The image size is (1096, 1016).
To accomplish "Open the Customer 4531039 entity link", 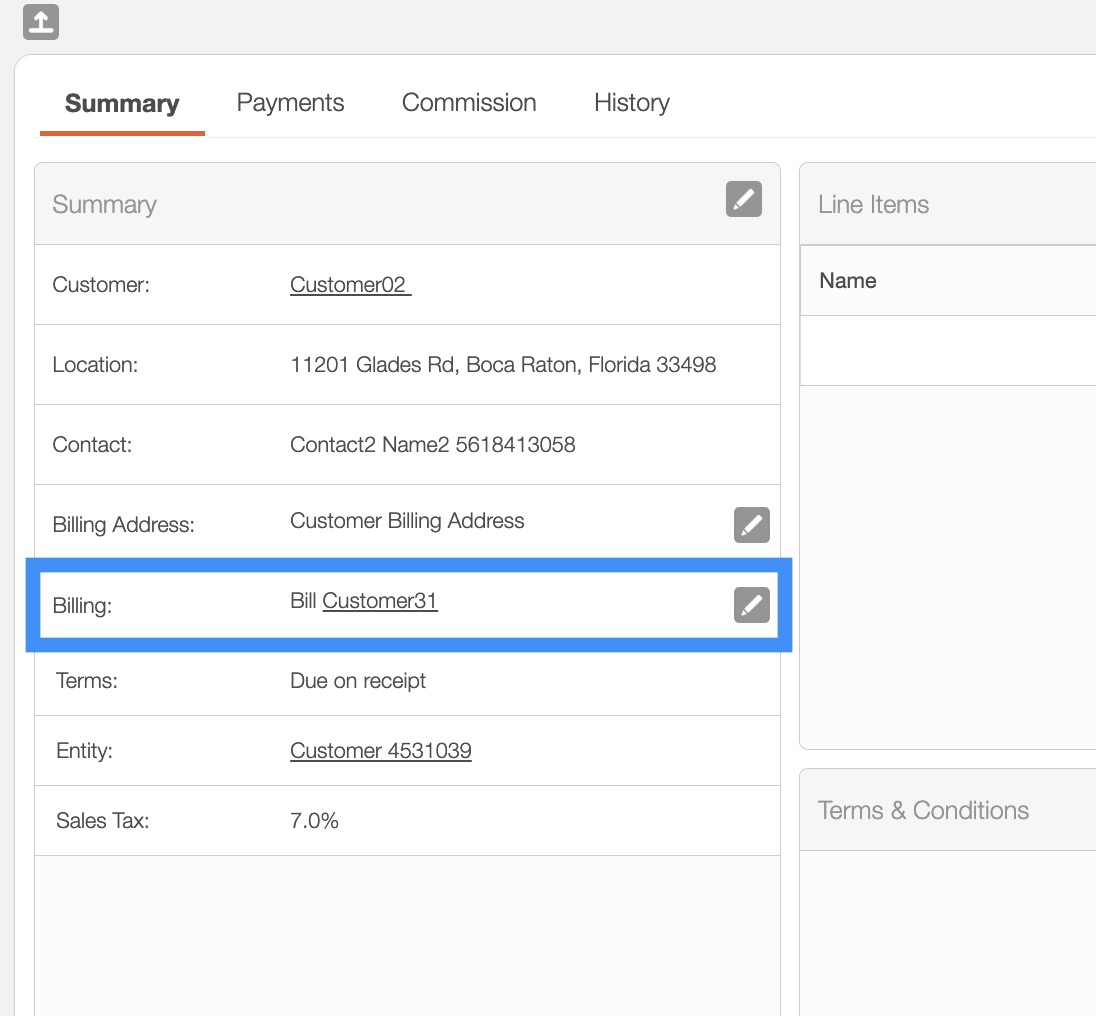I will pyautogui.click(x=380, y=751).
